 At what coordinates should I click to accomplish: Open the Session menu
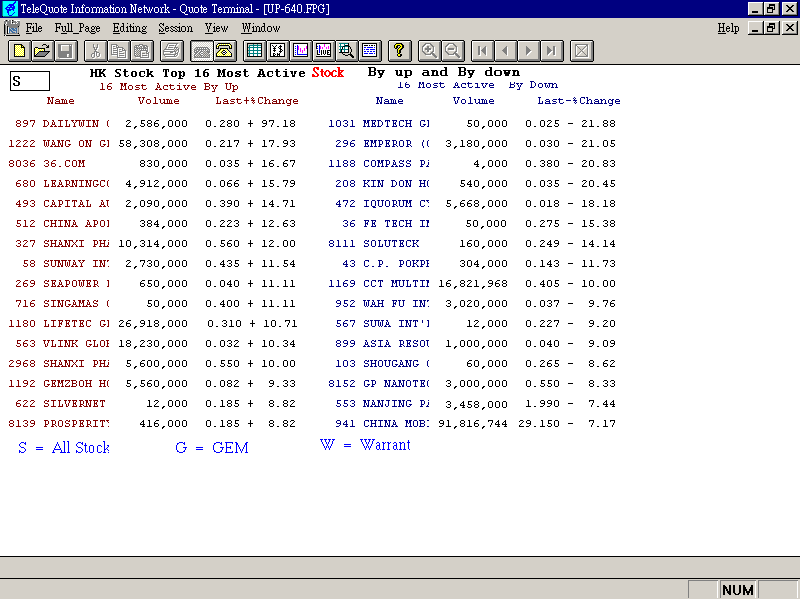176,28
